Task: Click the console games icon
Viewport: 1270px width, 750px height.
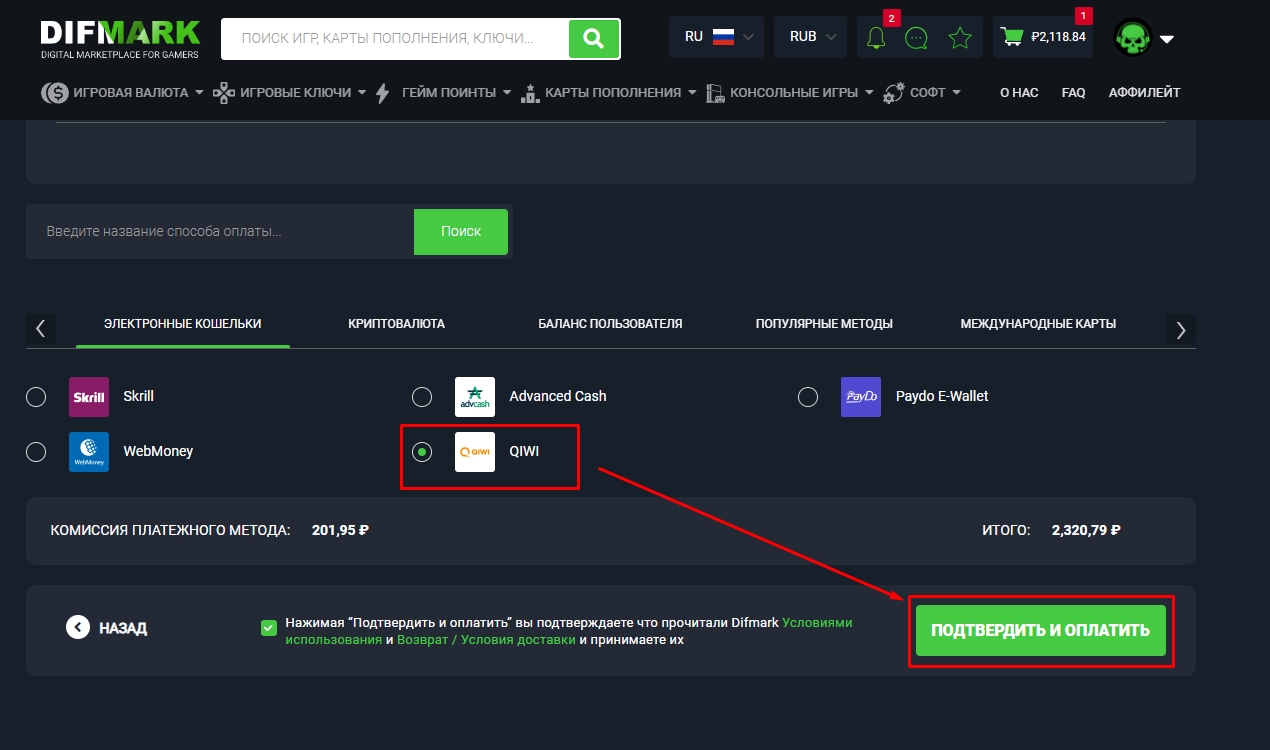Action: [715, 93]
